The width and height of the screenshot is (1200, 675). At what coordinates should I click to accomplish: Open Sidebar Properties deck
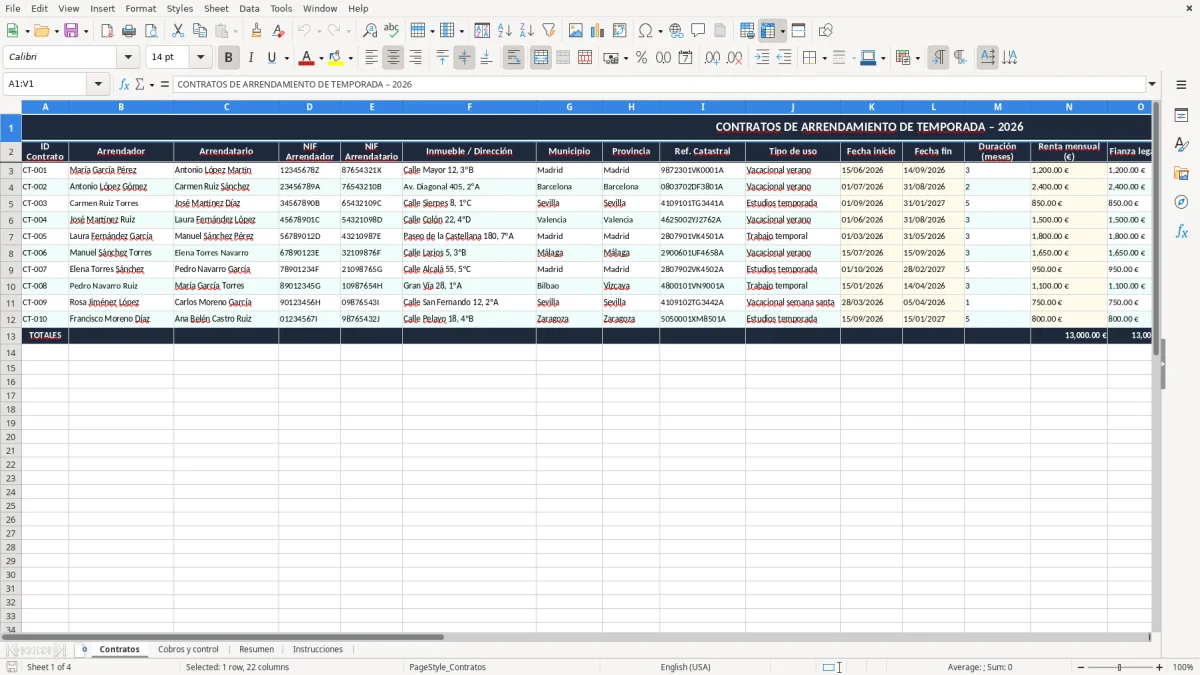click(1181, 116)
